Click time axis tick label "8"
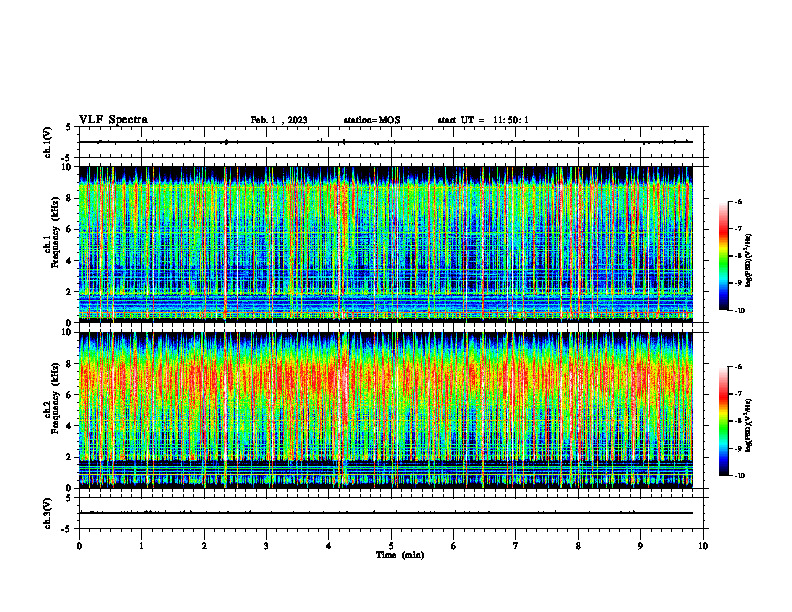 pyautogui.click(x=578, y=546)
